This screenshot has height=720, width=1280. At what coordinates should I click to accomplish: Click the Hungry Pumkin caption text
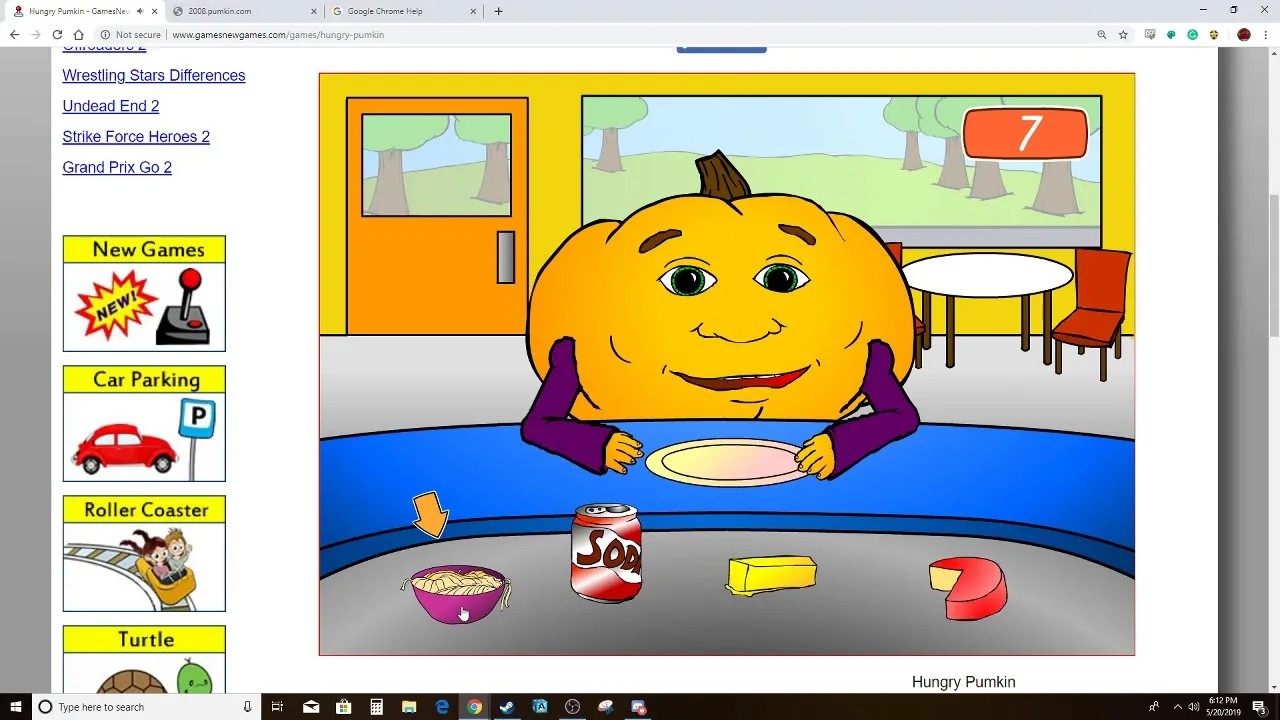pyautogui.click(x=964, y=682)
